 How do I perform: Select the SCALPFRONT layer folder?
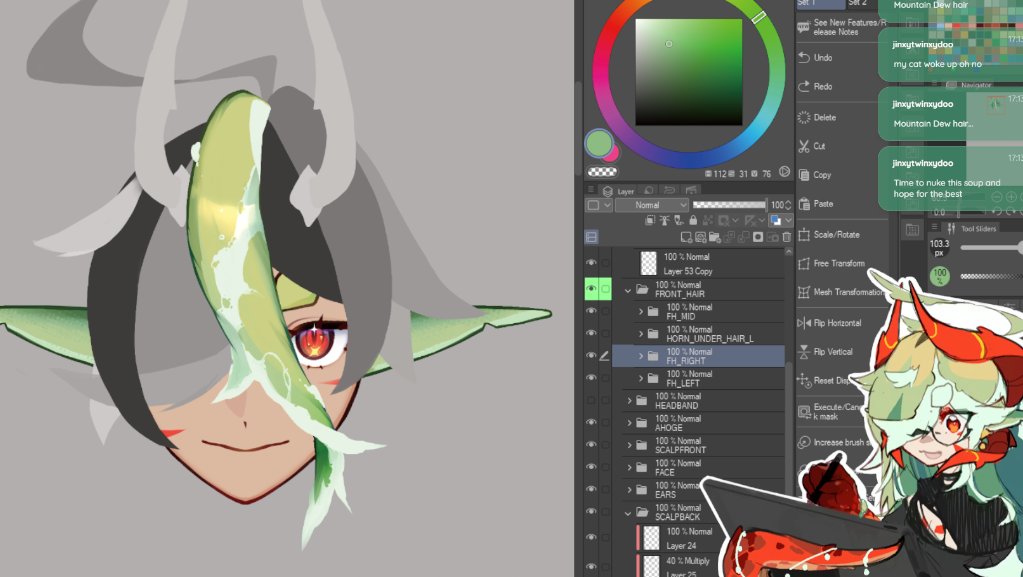click(x=698, y=445)
